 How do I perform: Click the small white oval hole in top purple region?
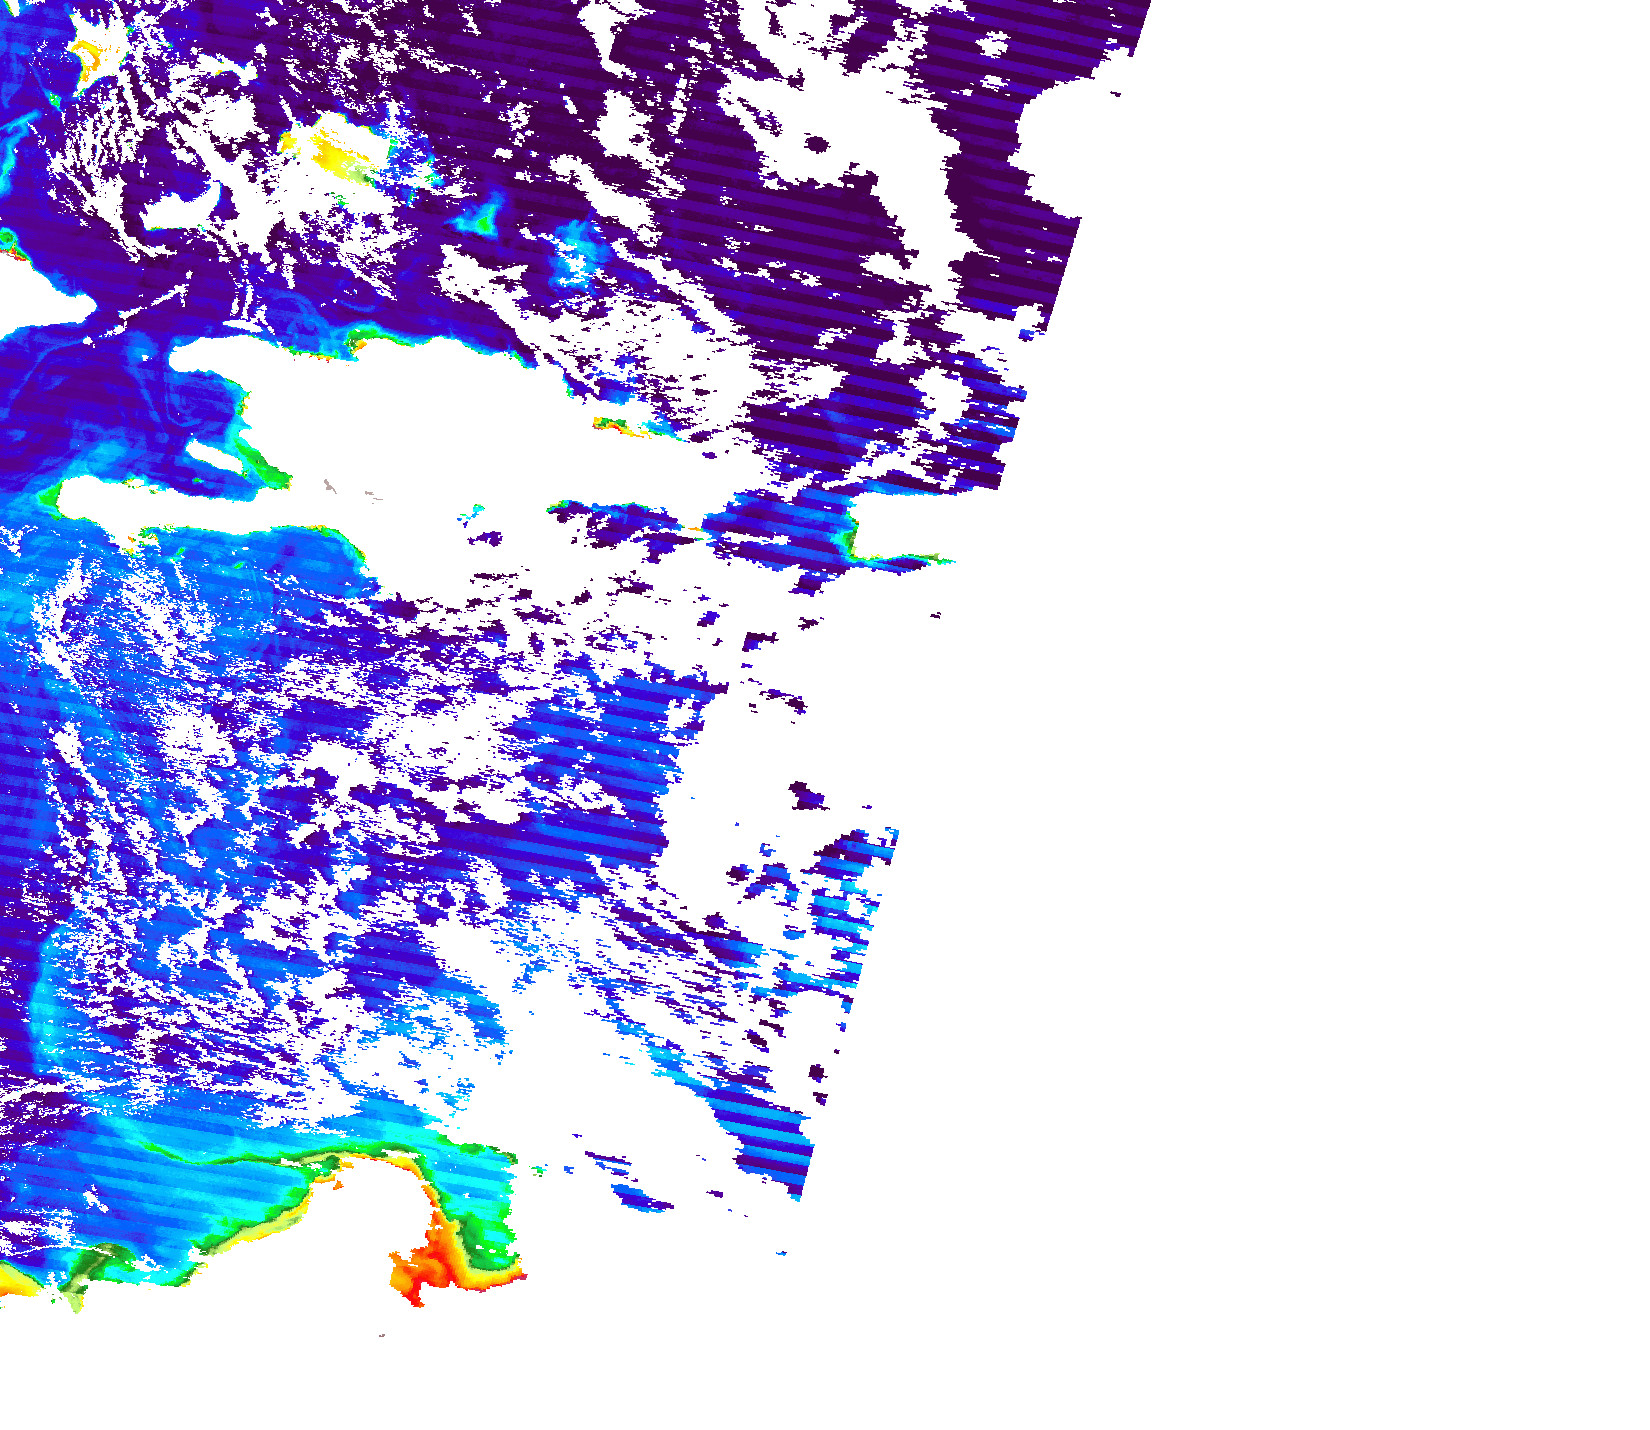(x=816, y=145)
